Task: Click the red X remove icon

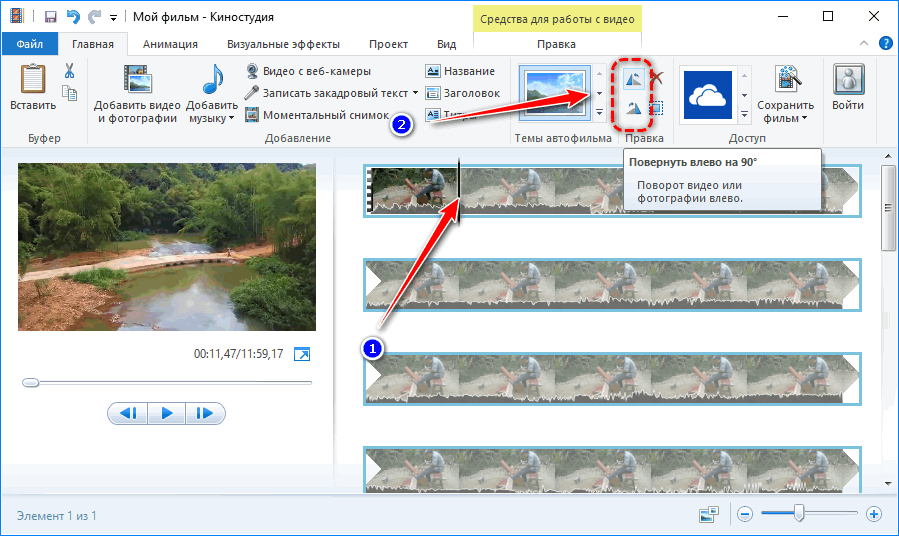Action: pos(657,78)
